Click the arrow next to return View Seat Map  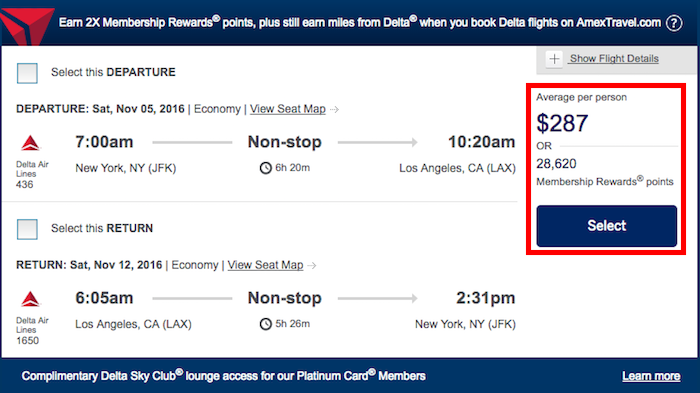312,265
